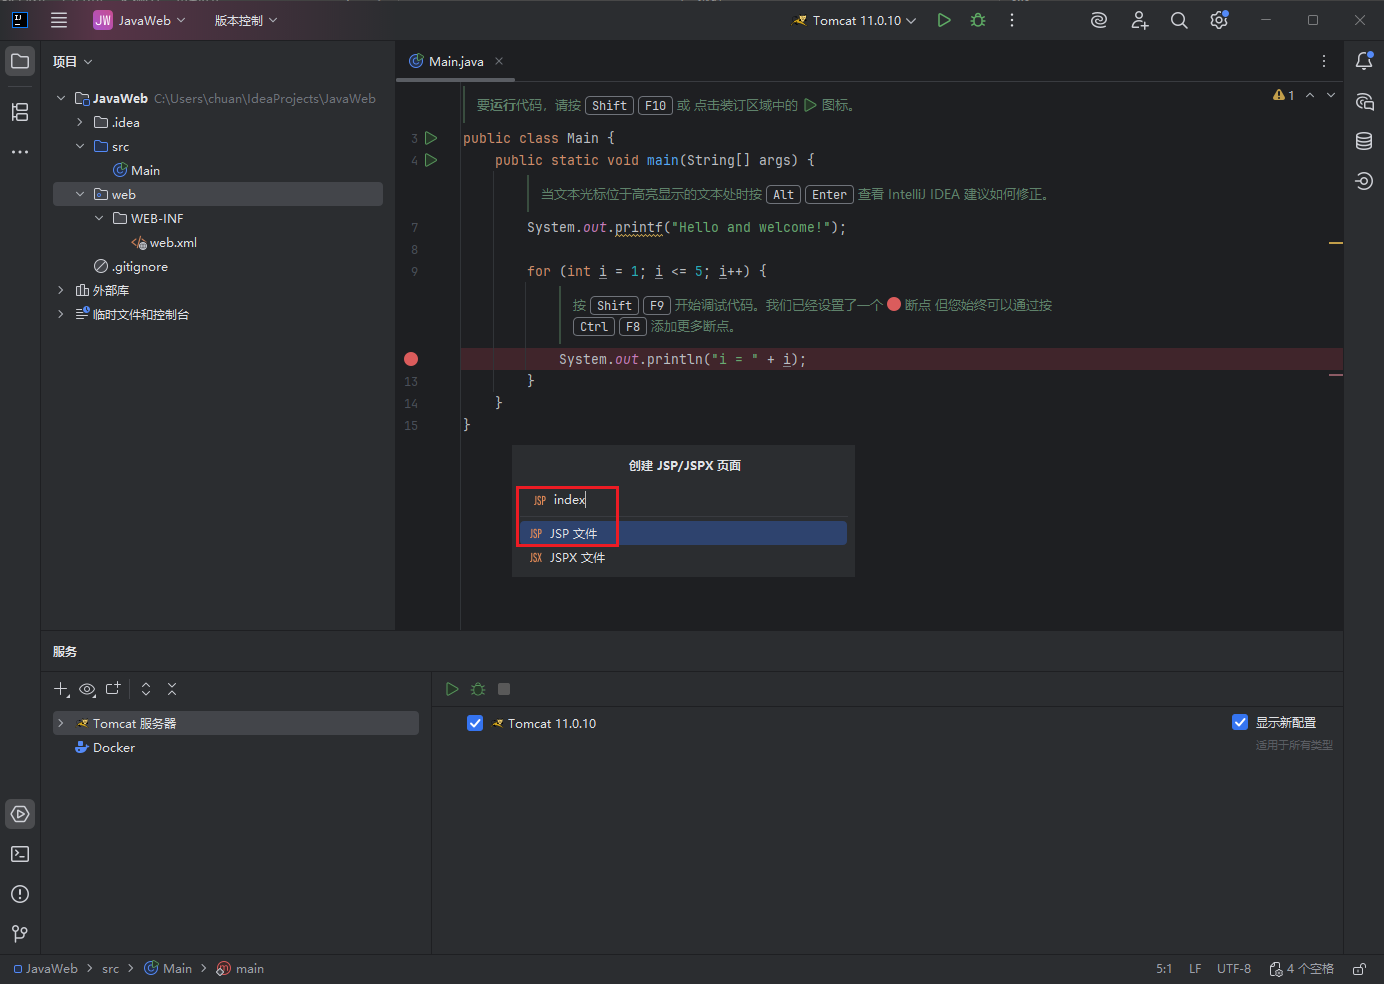Open the Services tool window icon
The image size is (1384, 984).
(x=20, y=814)
